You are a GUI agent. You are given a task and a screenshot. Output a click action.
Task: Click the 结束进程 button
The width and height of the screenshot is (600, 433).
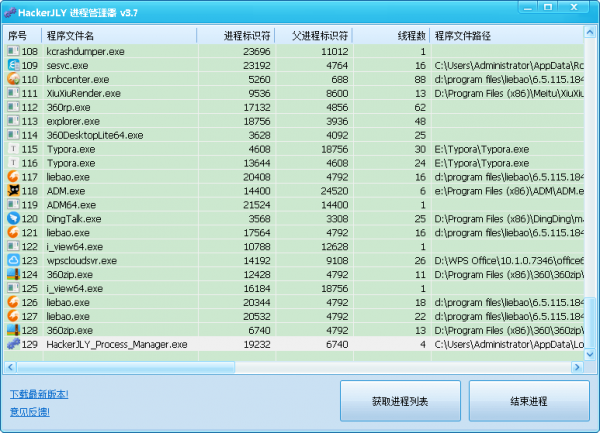pyautogui.click(x=529, y=401)
